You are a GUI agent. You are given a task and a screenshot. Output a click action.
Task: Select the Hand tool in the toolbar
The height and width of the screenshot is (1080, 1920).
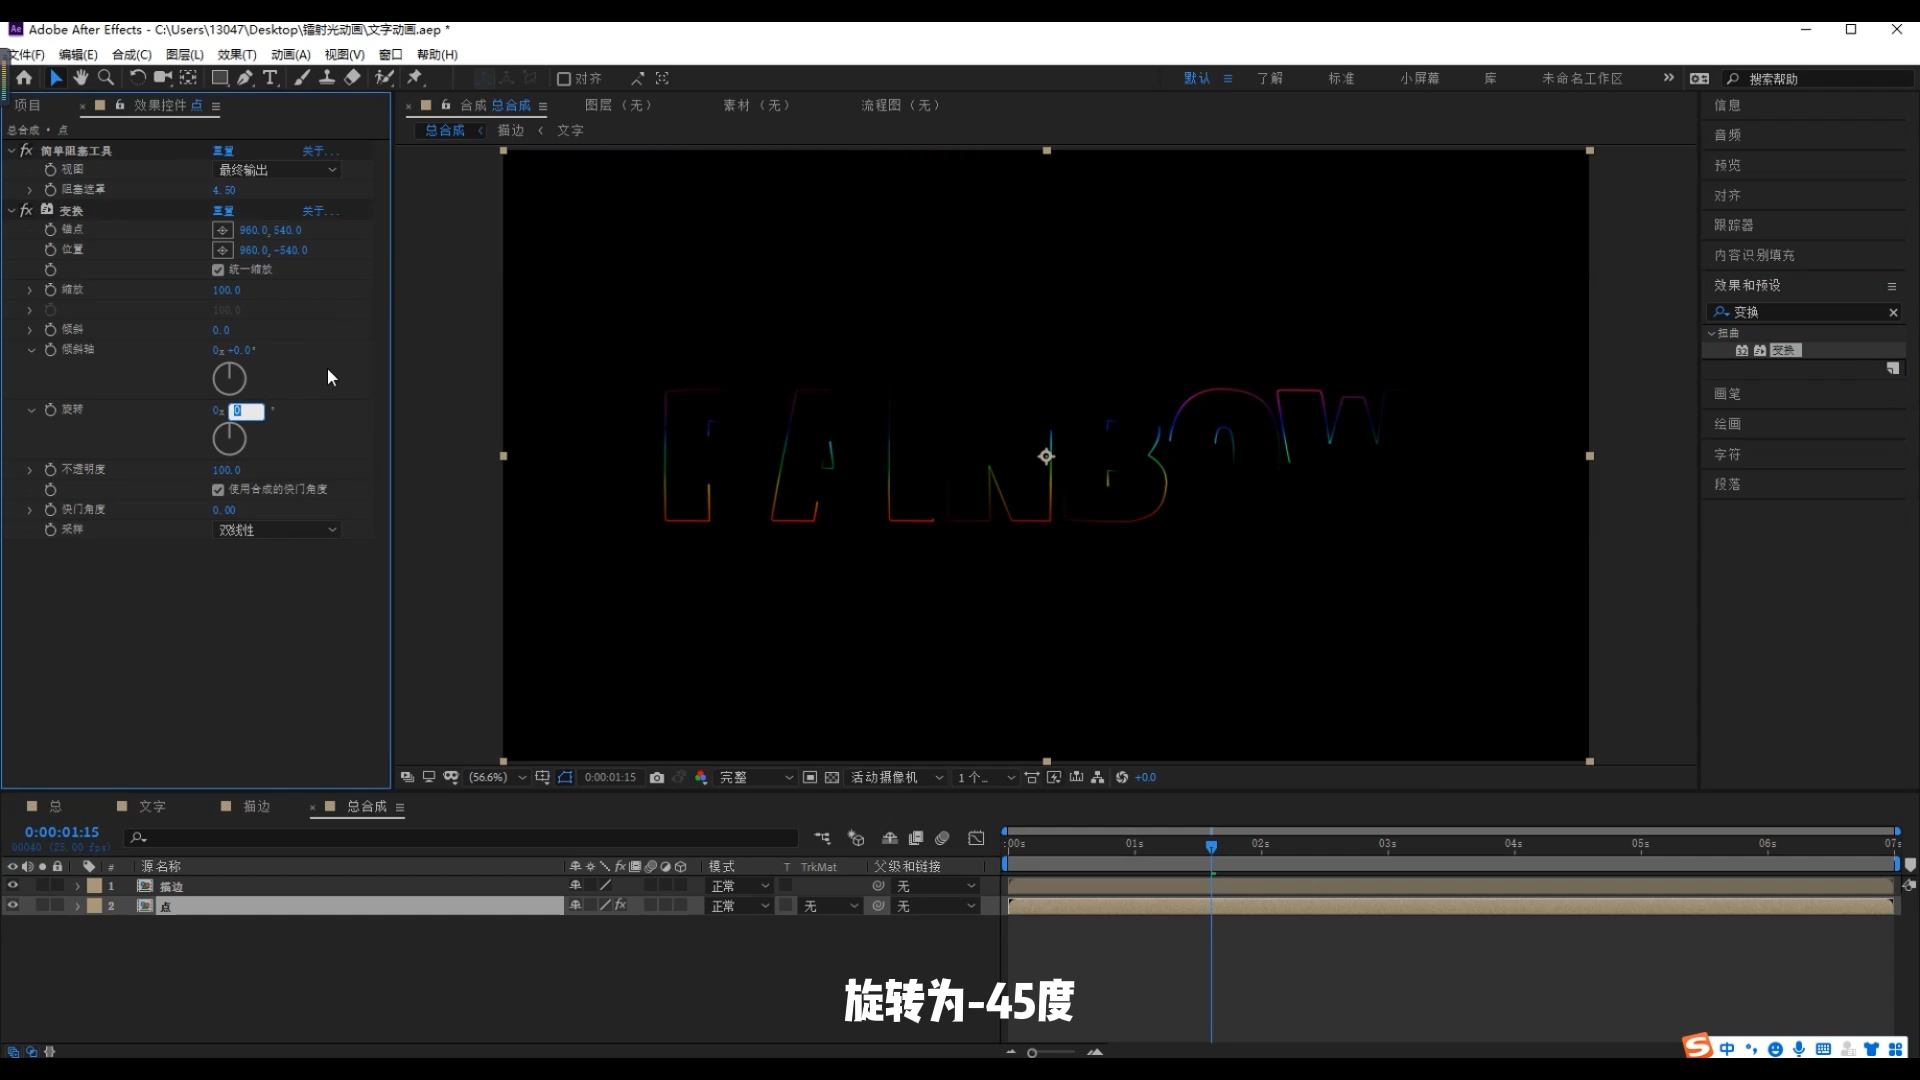tap(80, 78)
